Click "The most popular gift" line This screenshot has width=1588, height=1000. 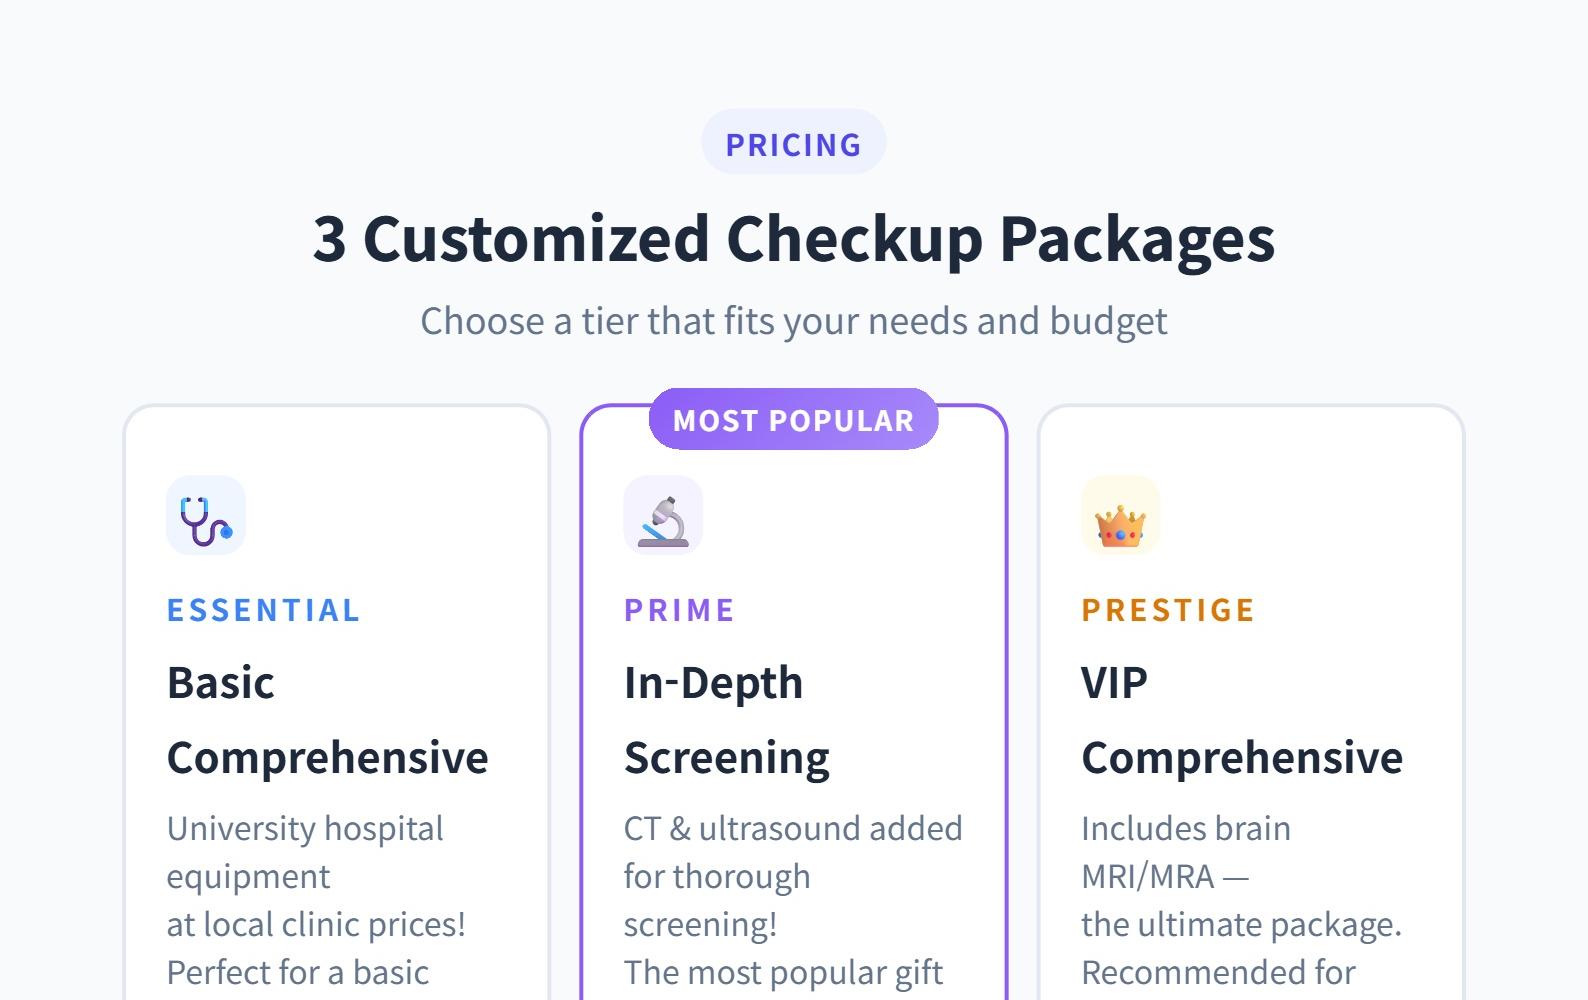click(783, 972)
